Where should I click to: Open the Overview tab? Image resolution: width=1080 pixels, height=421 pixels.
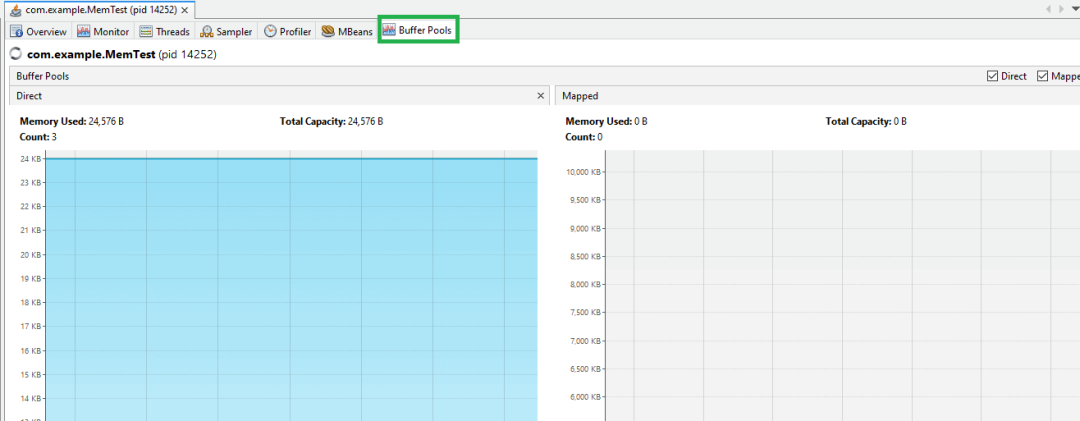(x=39, y=32)
